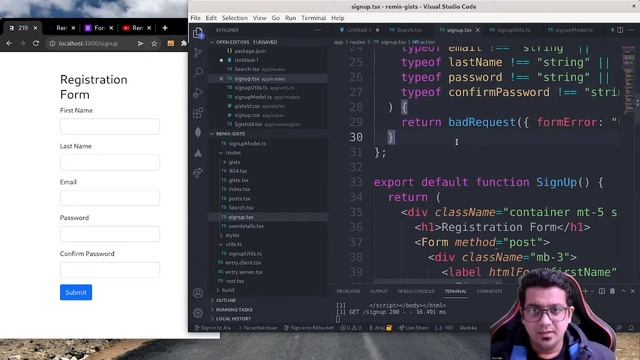Click the errors and warnings status entry
The image size is (640, 360).
(x=351, y=328)
